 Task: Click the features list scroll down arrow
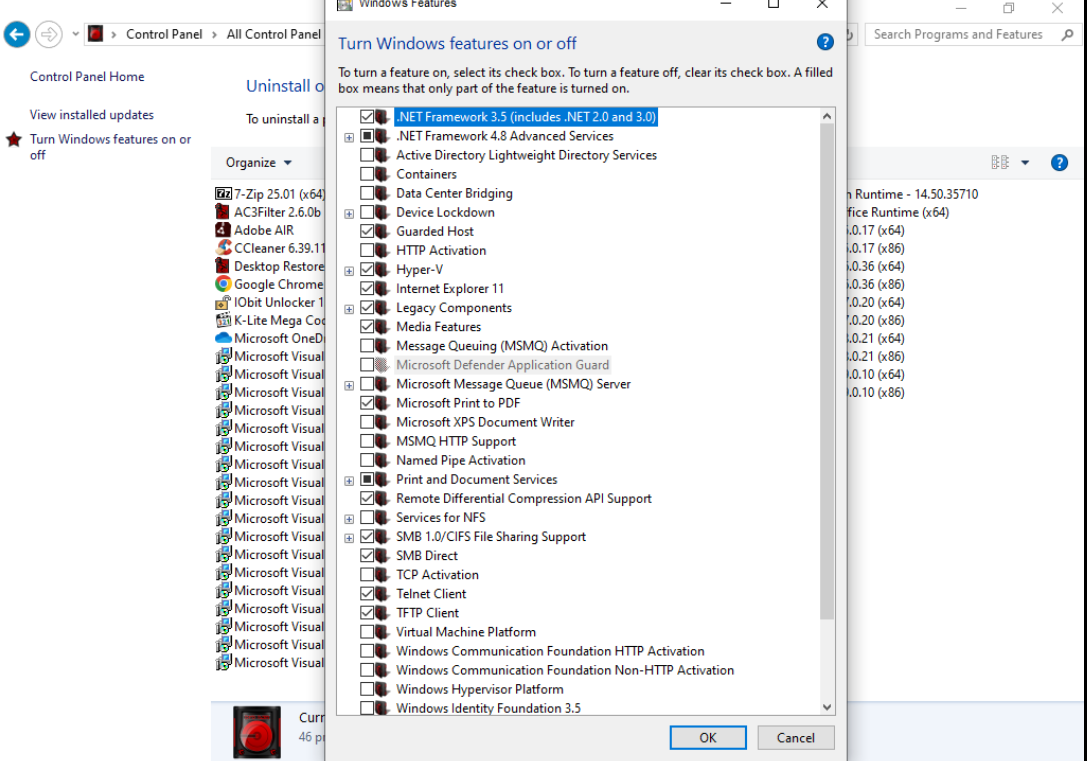tap(826, 707)
